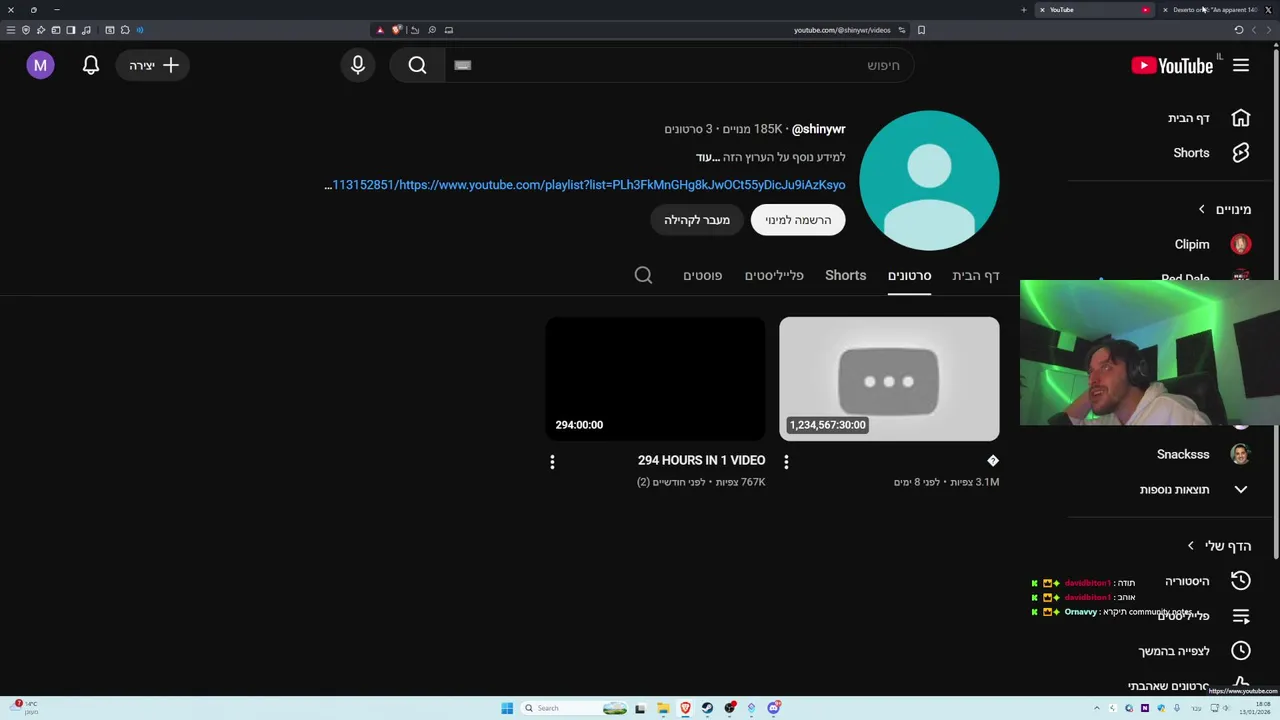Switch to the posts tab

[x=702, y=275]
